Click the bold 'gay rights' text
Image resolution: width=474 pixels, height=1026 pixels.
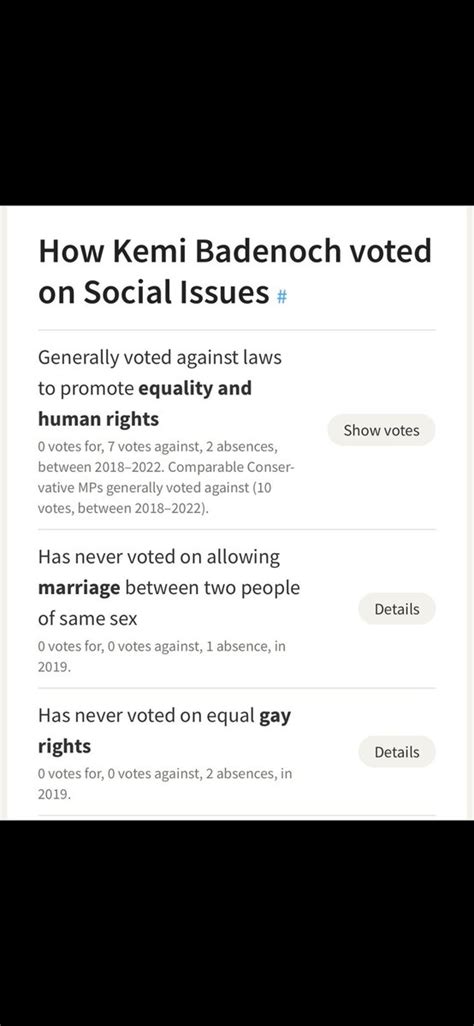[164, 730]
